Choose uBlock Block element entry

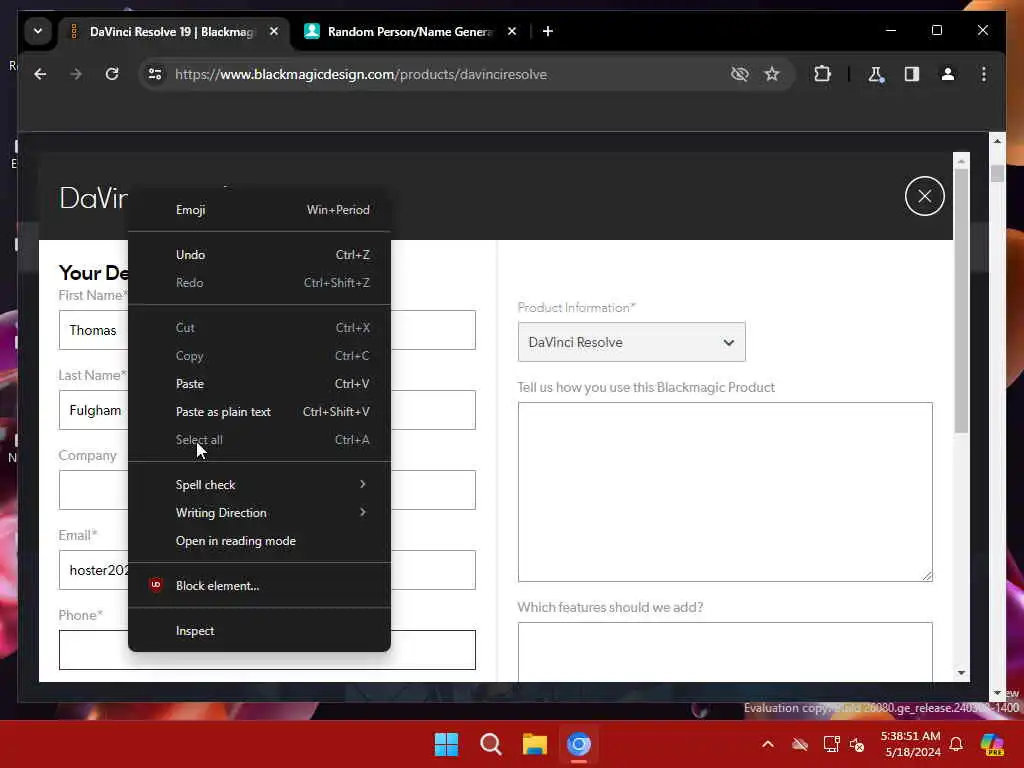tap(259, 586)
